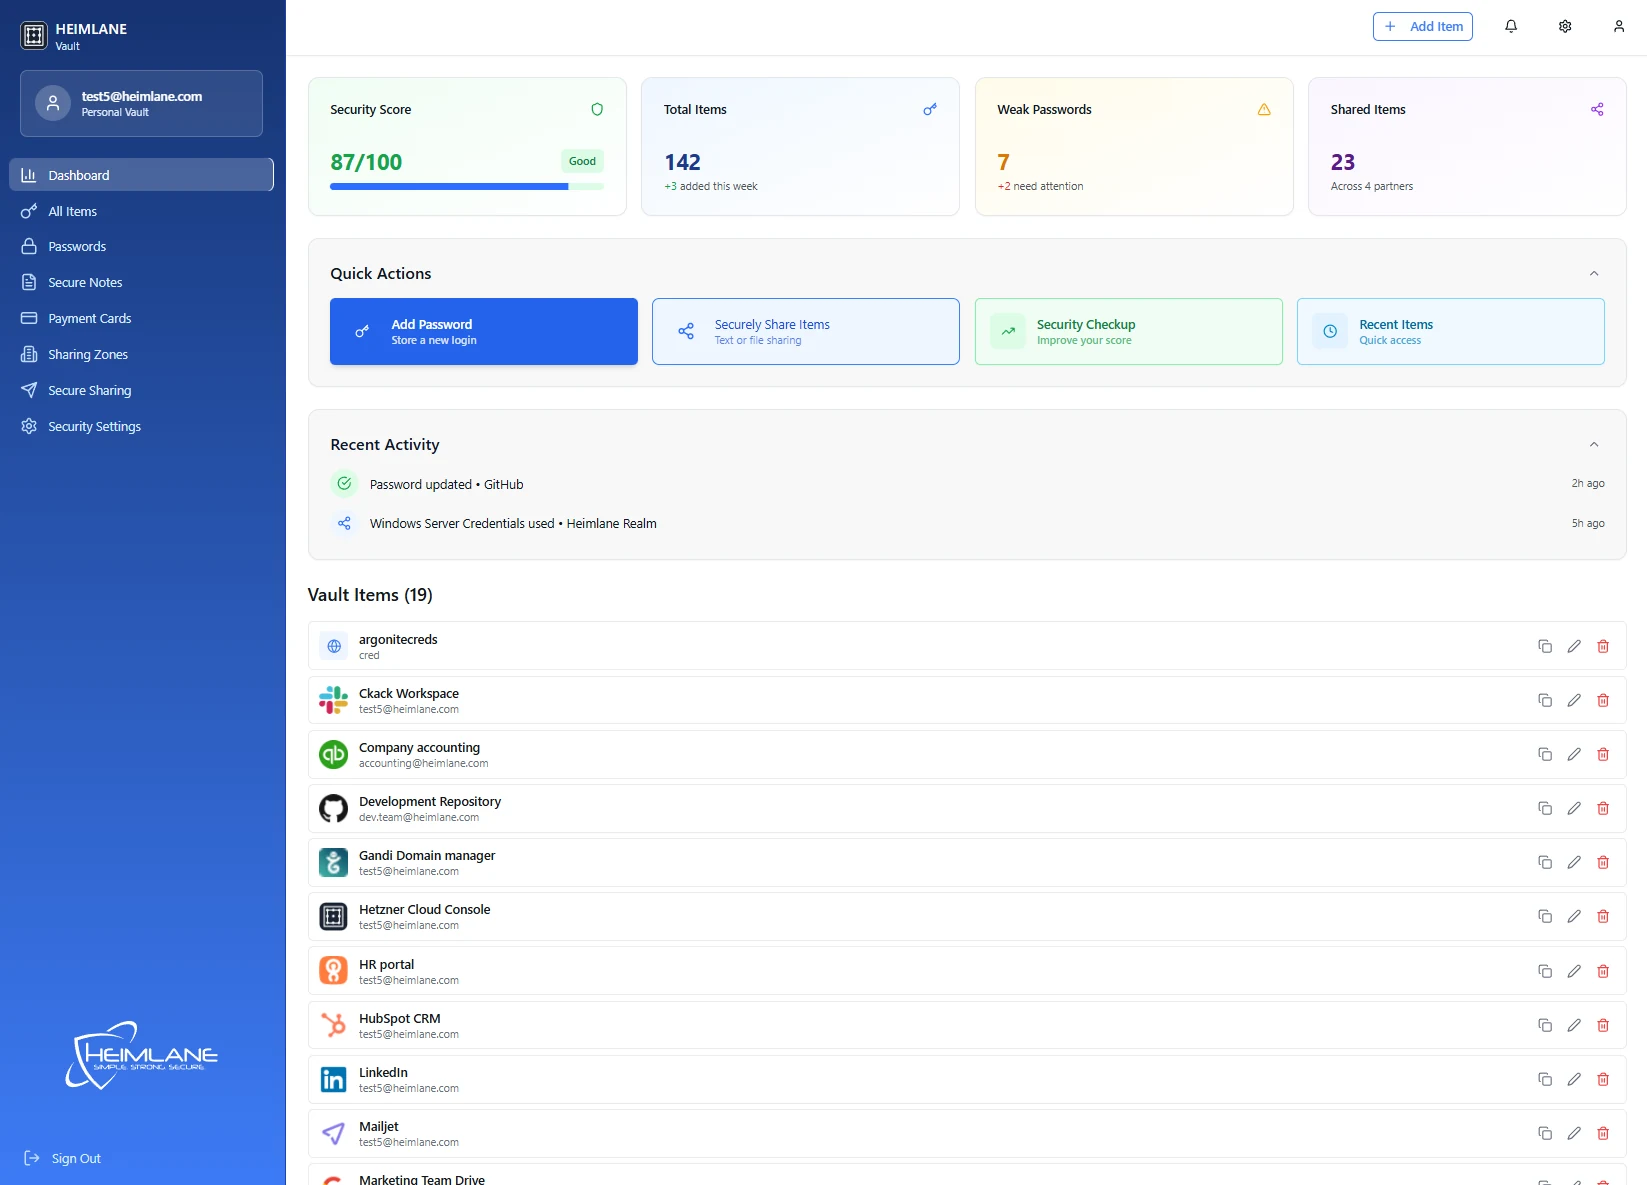Delete the argonitecreds item
1647x1185 pixels.
tap(1603, 646)
